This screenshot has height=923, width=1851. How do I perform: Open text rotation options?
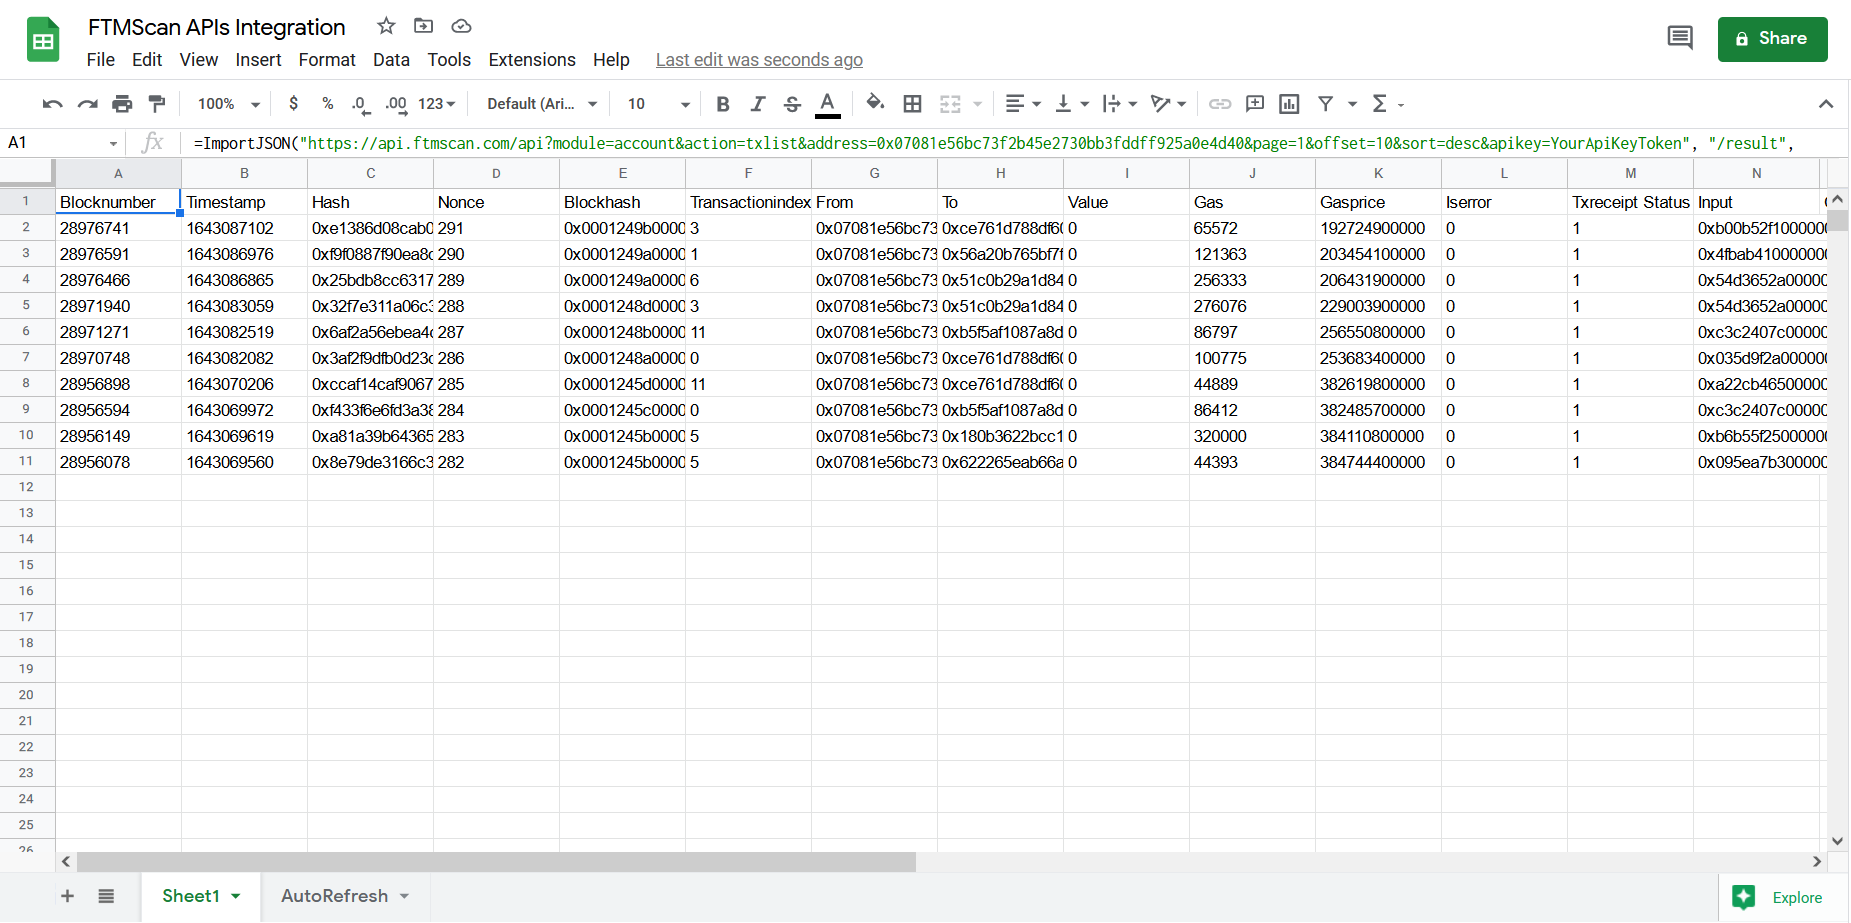click(1167, 104)
